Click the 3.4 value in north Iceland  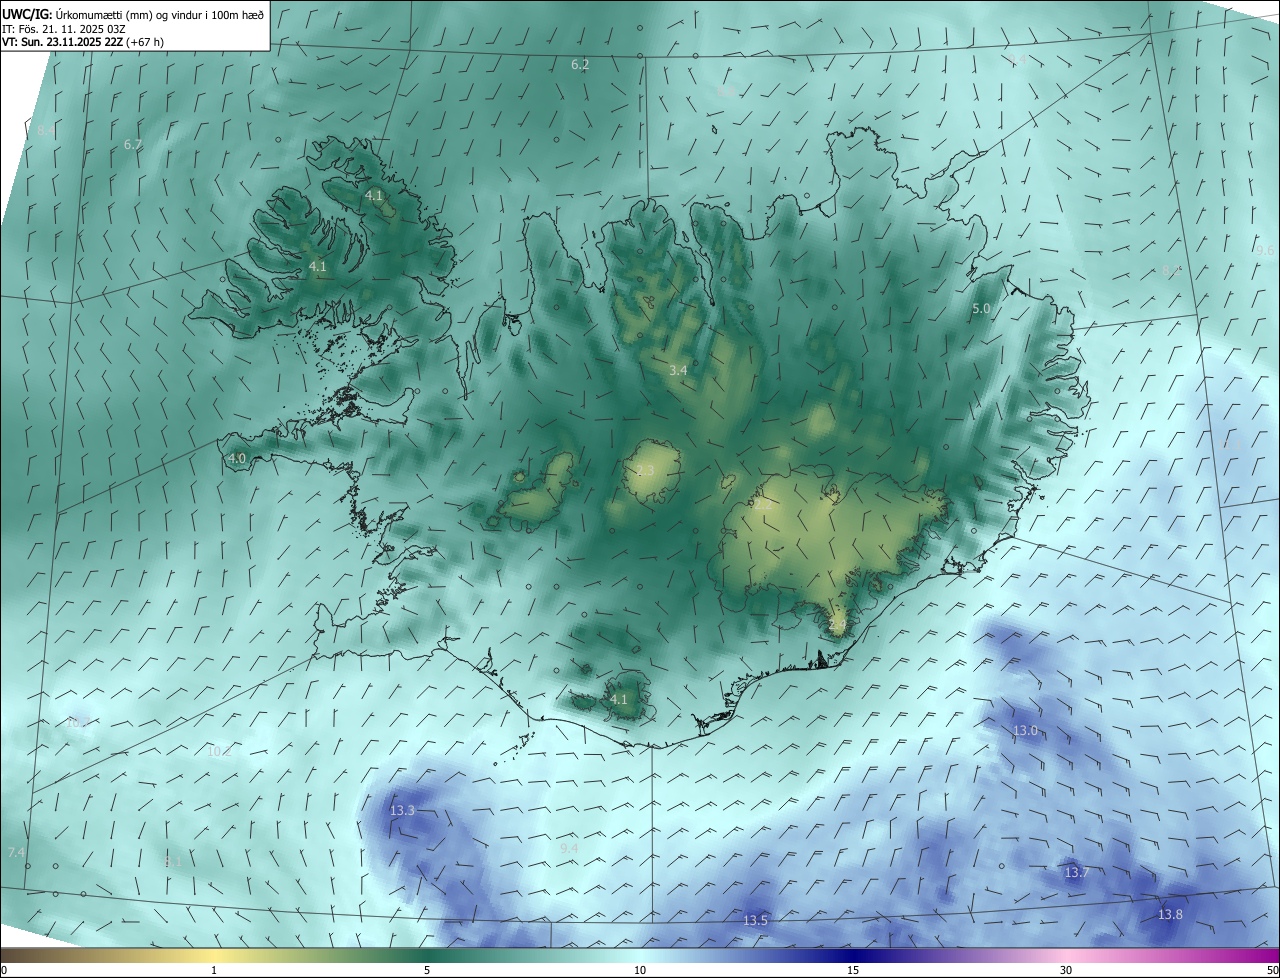tap(678, 370)
